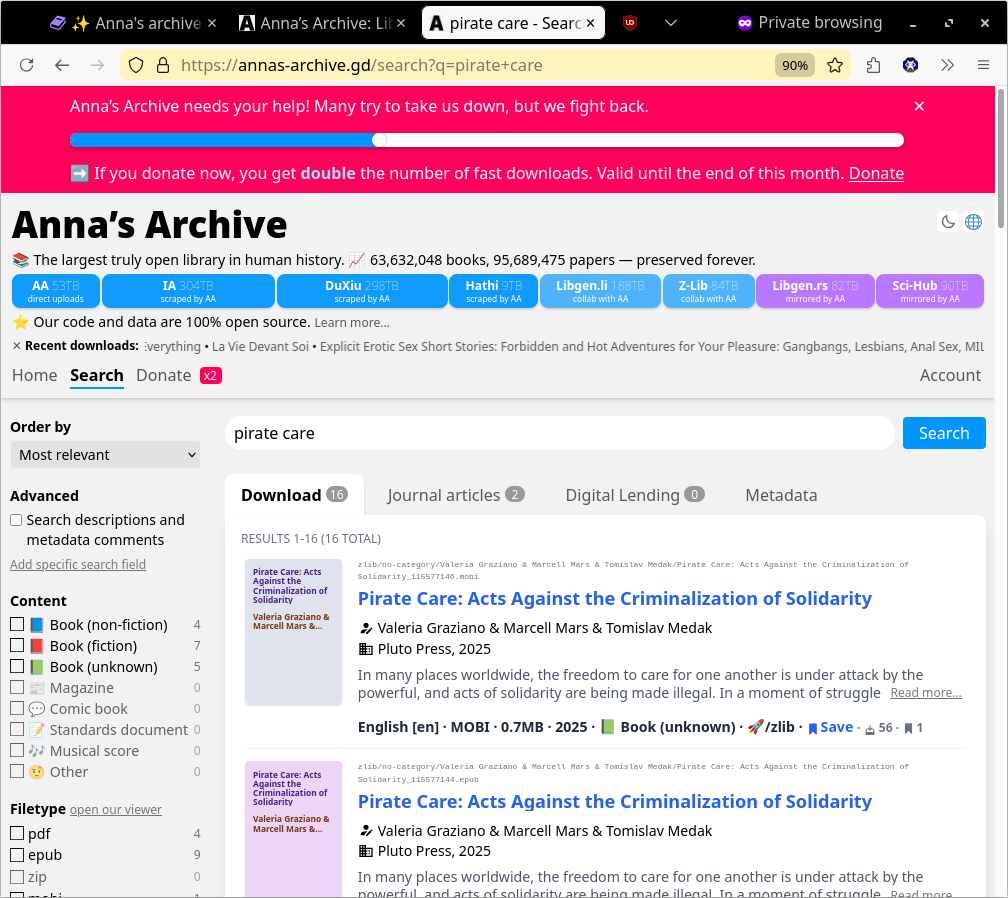The image size is (1008, 898).
Task: Toggle dark mode with the moon icon
Action: pos(948,222)
